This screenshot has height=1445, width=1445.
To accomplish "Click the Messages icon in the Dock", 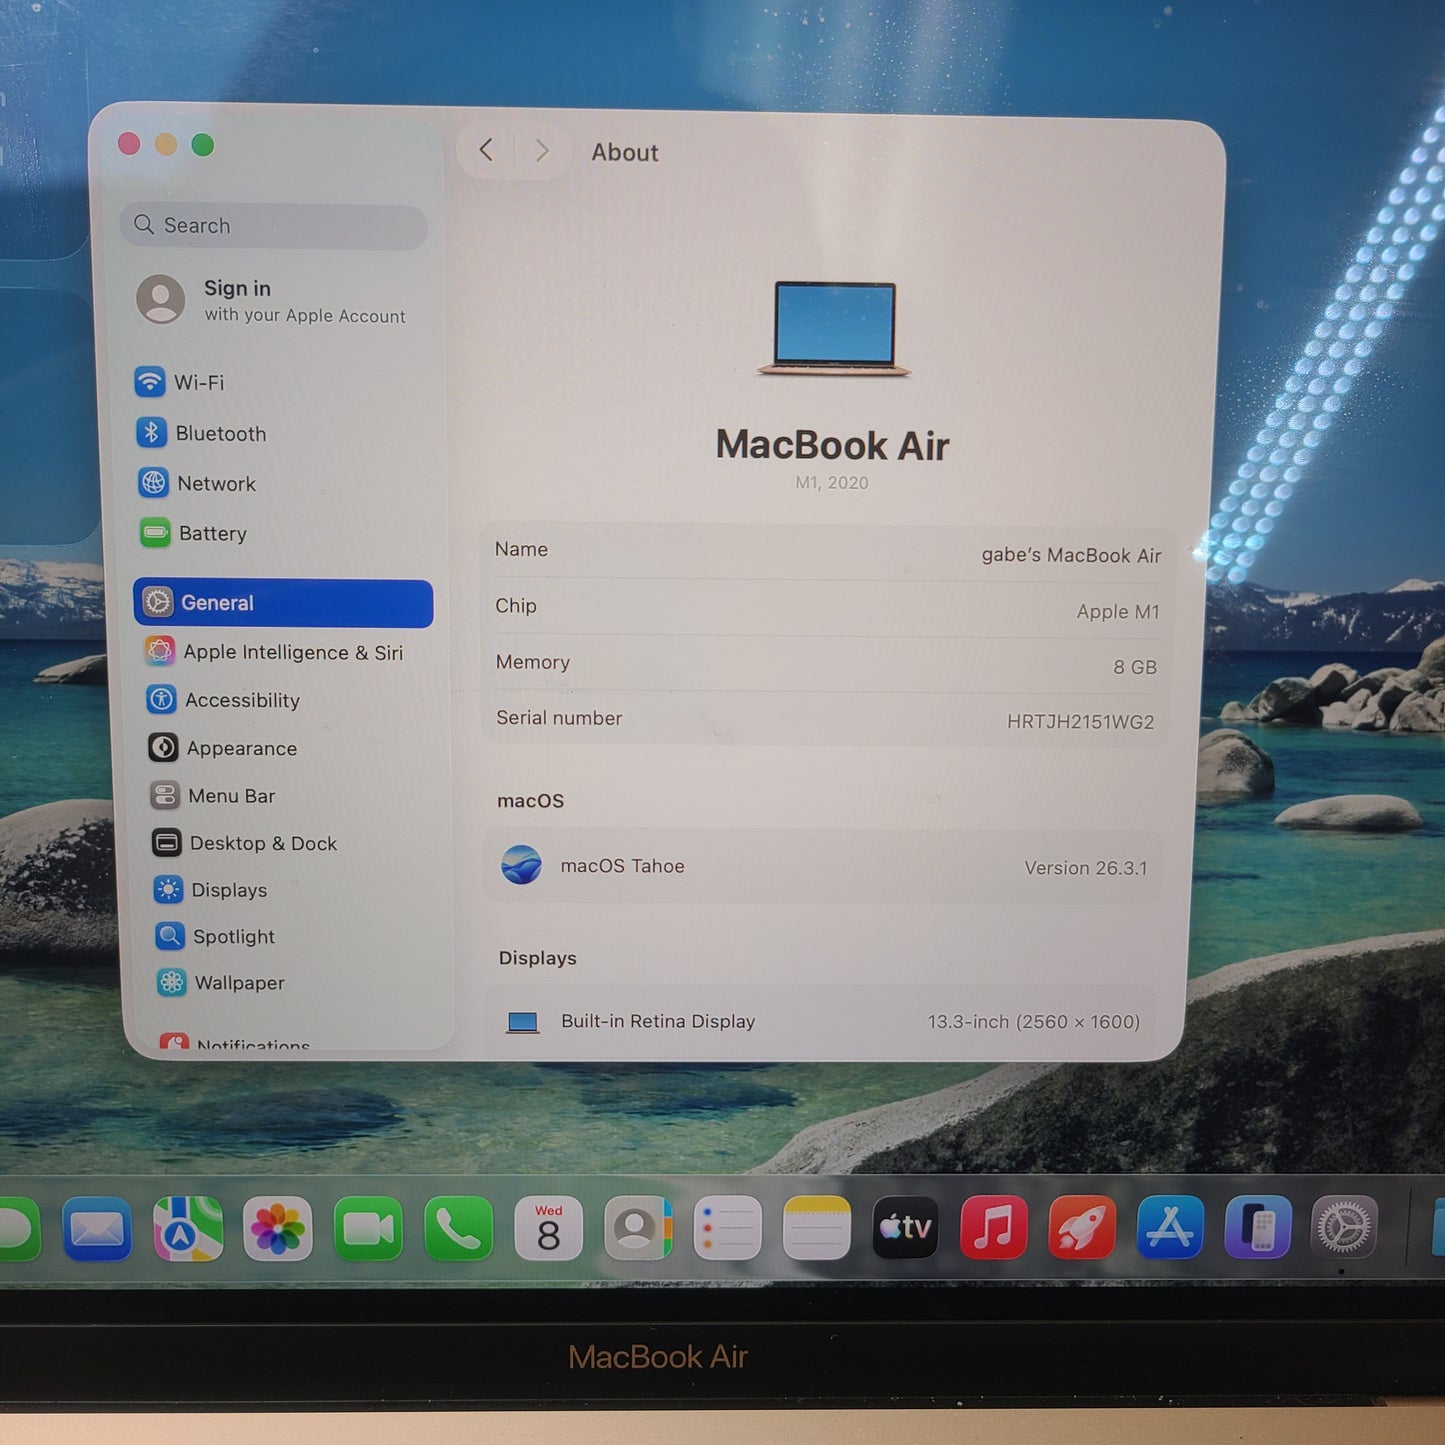I will tap(18, 1230).
